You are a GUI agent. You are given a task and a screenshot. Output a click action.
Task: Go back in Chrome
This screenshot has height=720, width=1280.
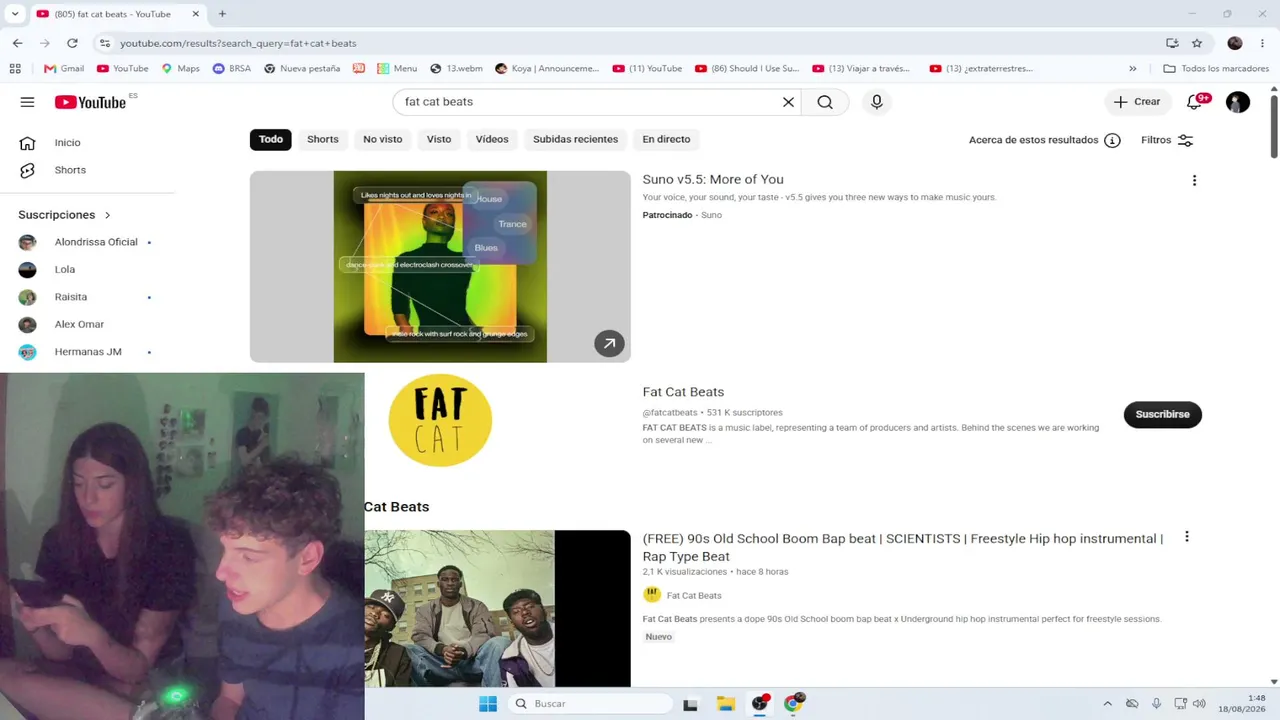pos(18,43)
